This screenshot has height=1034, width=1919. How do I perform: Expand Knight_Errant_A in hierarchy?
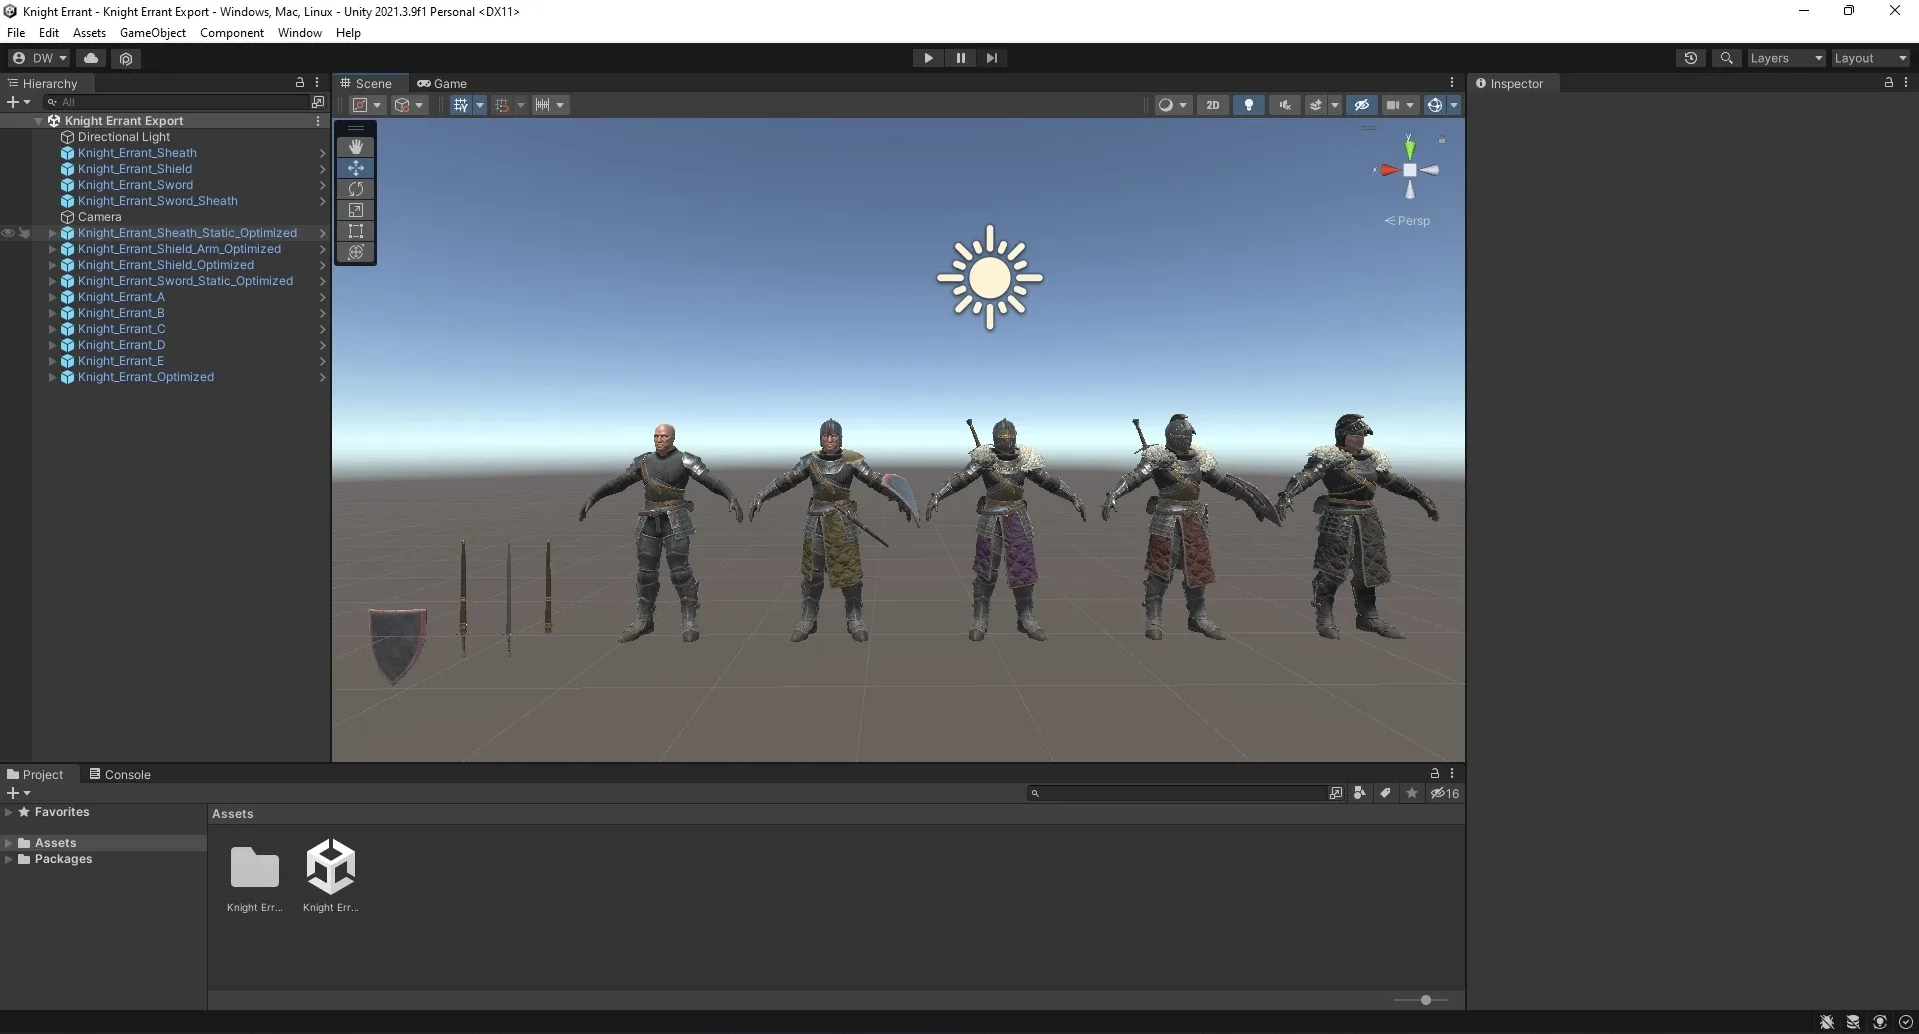pos(53,297)
